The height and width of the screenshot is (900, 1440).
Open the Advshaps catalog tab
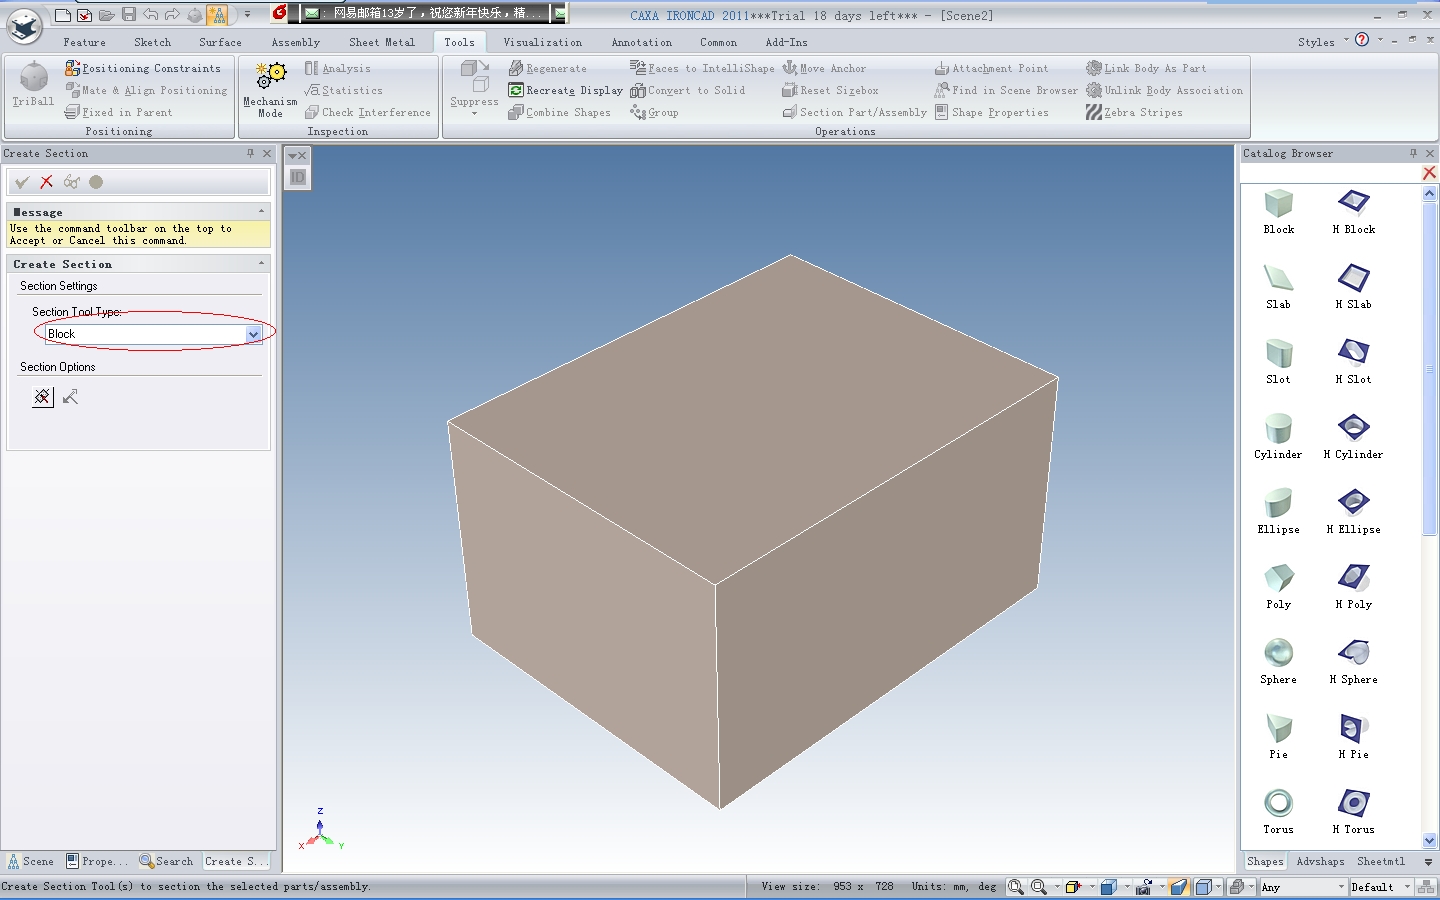1320,861
